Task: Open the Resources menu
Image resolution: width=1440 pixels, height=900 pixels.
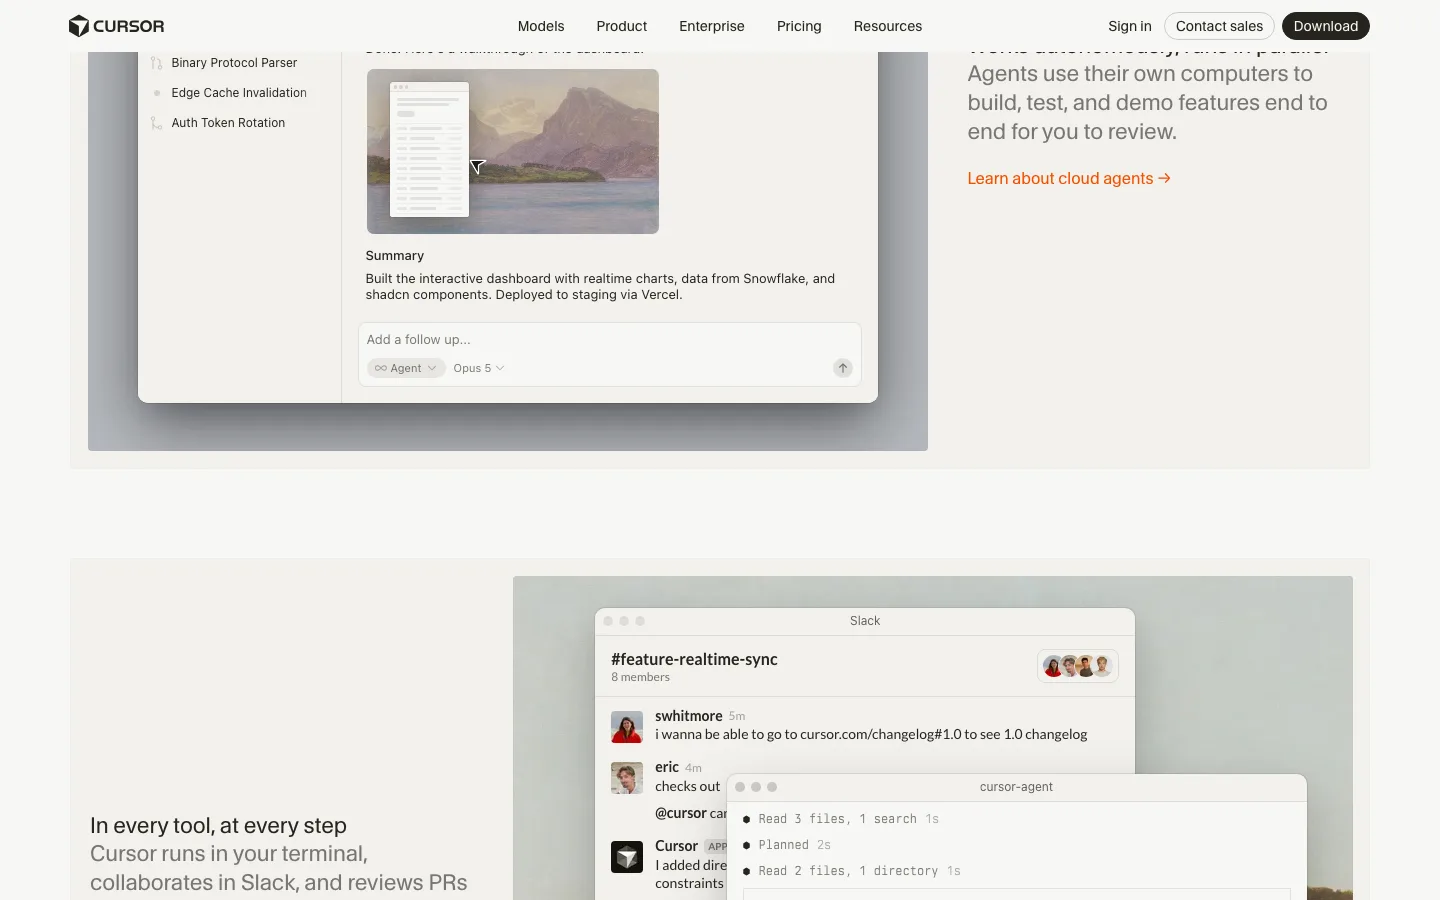Action: 888,26
